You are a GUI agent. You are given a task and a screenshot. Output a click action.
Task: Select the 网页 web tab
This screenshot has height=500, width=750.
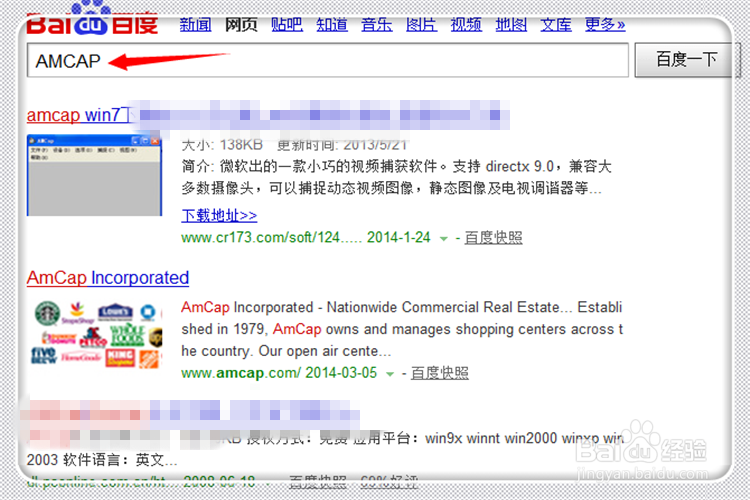(x=241, y=24)
